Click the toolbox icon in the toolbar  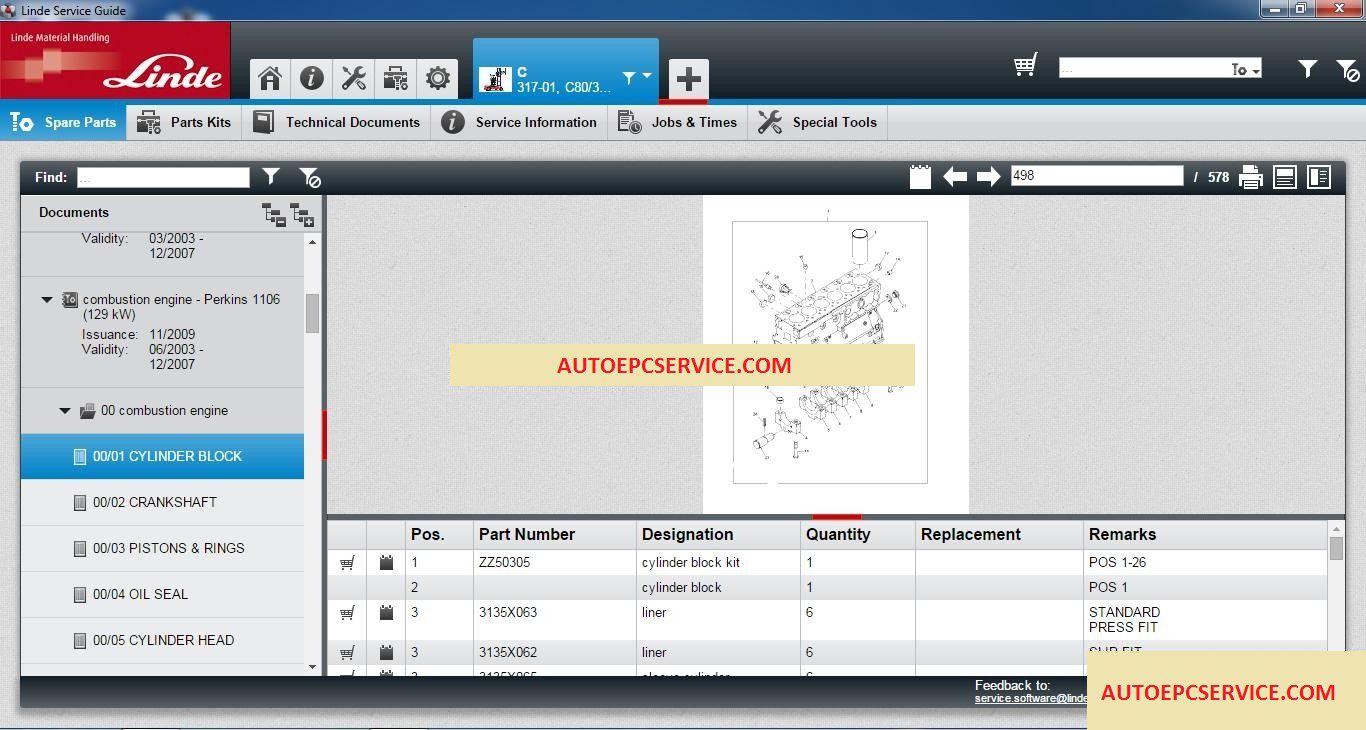pyautogui.click(x=395, y=78)
